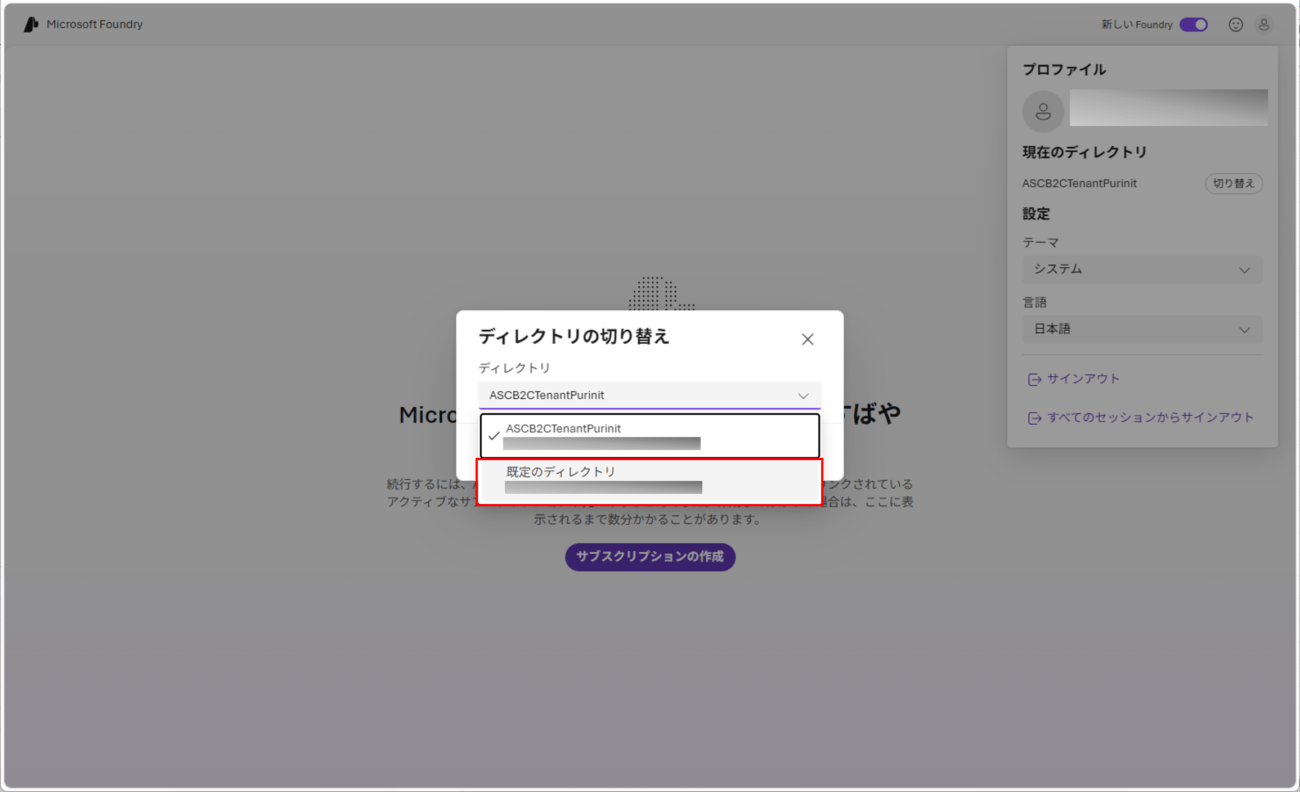Open the user account icon in the header
Image resolution: width=1300 pixels, height=792 pixels.
coord(1264,25)
